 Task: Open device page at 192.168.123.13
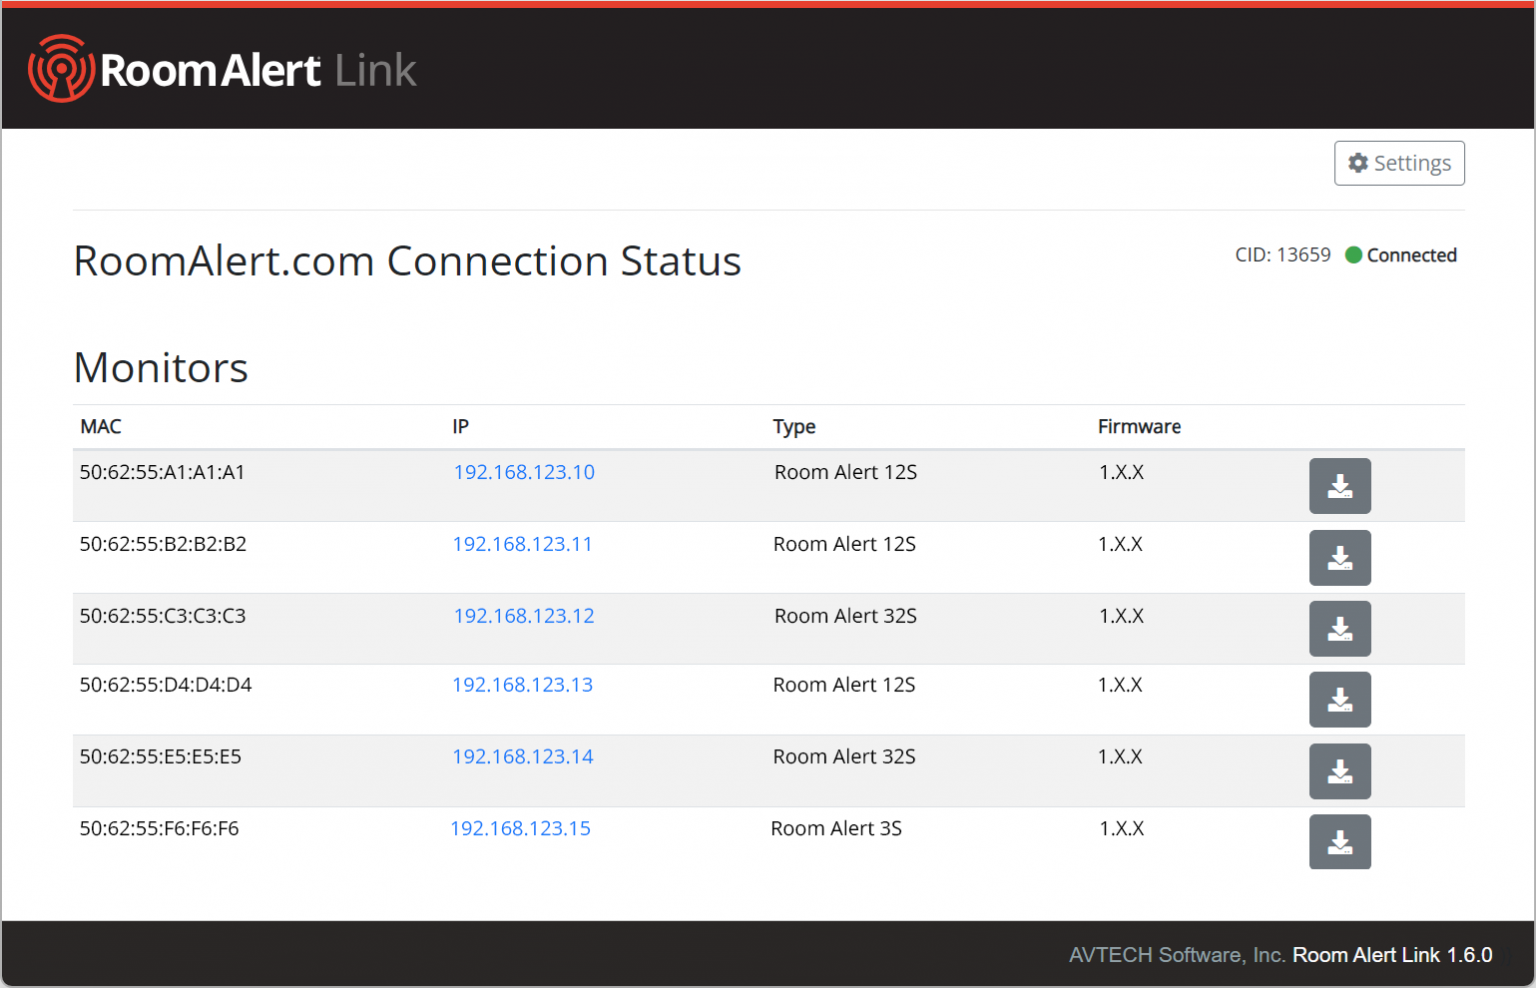click(x=522, y=685)
